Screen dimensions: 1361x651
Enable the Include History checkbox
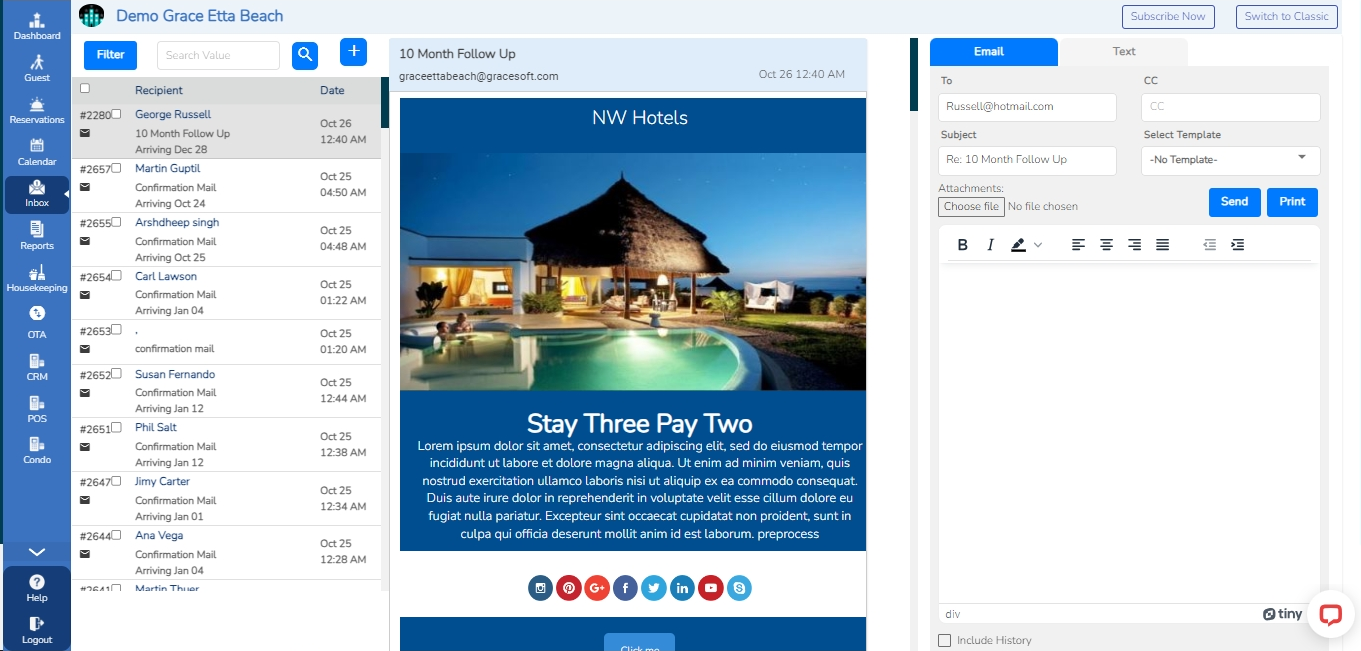point(945,640)
